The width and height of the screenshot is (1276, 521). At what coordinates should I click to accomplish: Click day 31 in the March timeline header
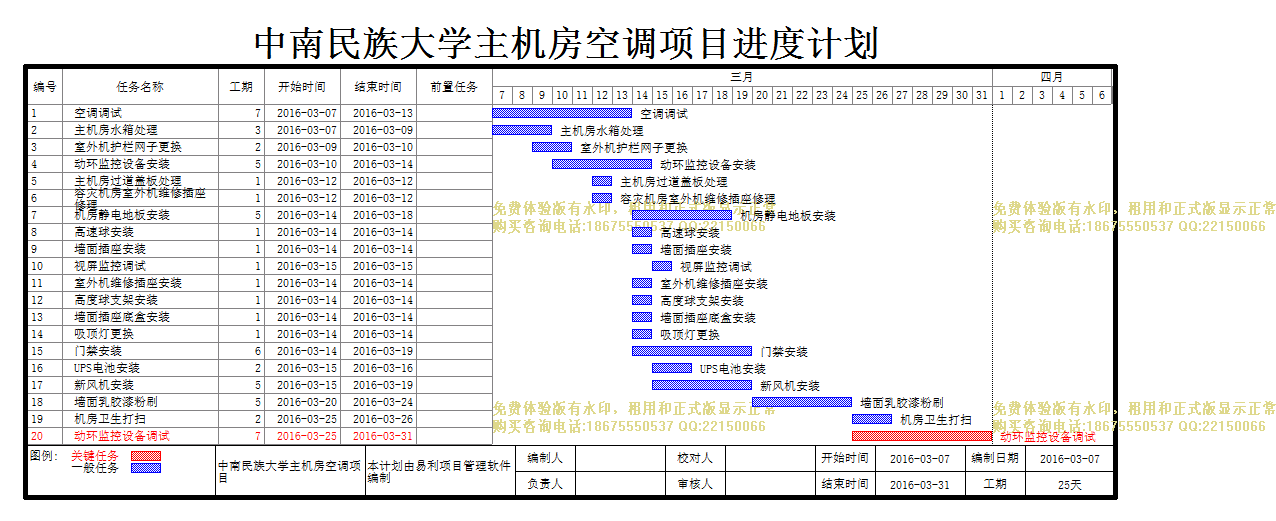(x=982, y=95)
